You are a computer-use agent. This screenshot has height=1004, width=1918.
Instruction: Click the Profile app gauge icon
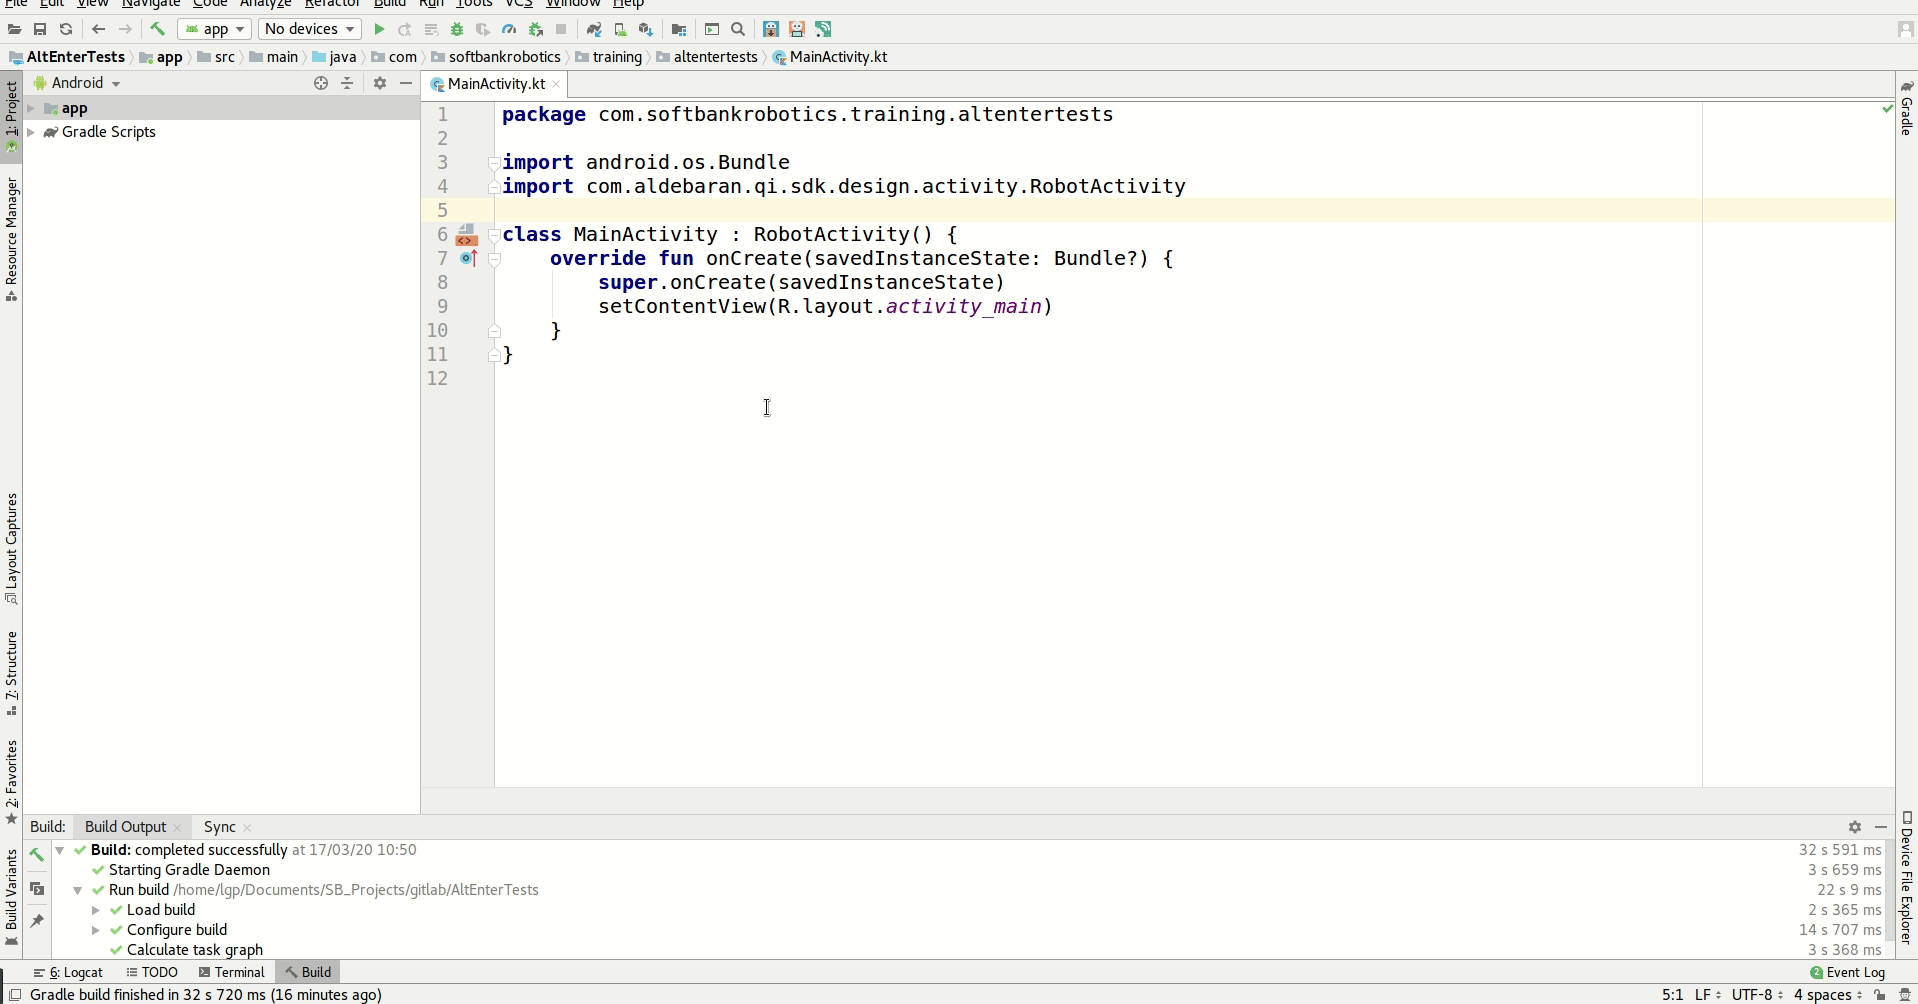[x=509, y=29]
